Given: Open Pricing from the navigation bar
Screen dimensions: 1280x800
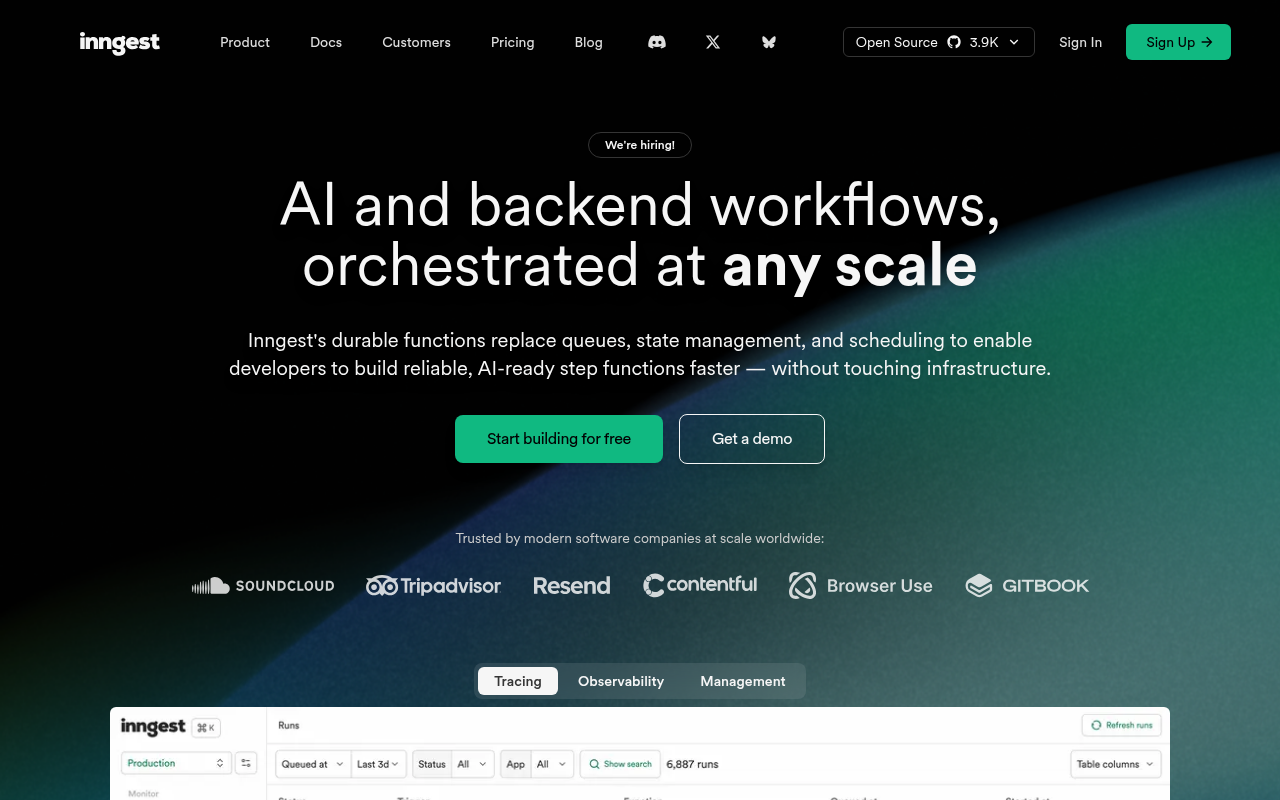Looking at the screenshot, I should click(x=512, y=42).
